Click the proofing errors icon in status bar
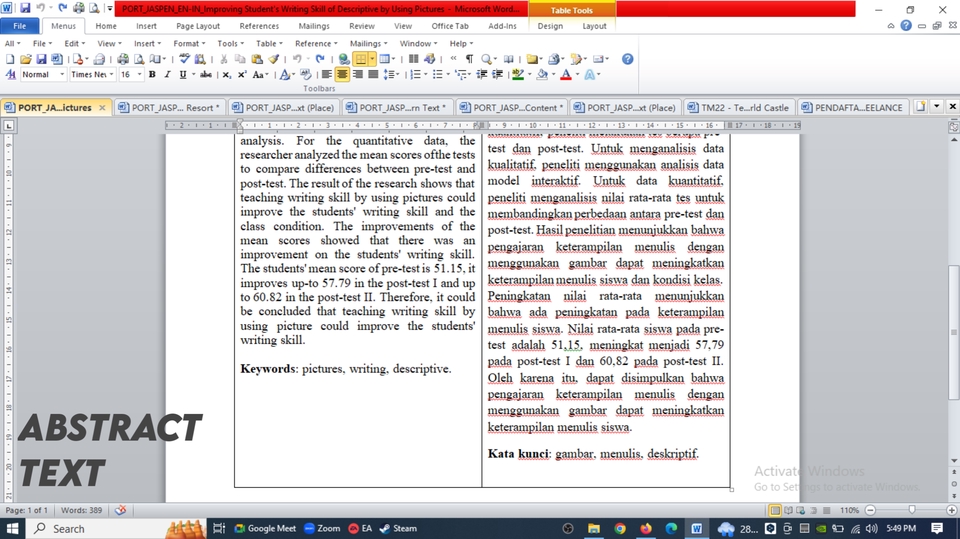Screen dimensions: 960x539 (121, 510)
